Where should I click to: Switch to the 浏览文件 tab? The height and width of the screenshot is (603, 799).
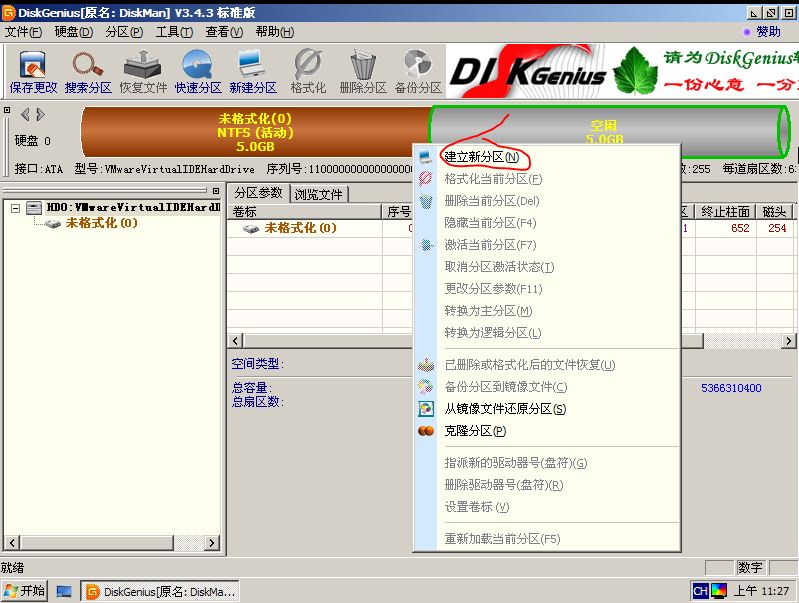click(x=318, y=195)
